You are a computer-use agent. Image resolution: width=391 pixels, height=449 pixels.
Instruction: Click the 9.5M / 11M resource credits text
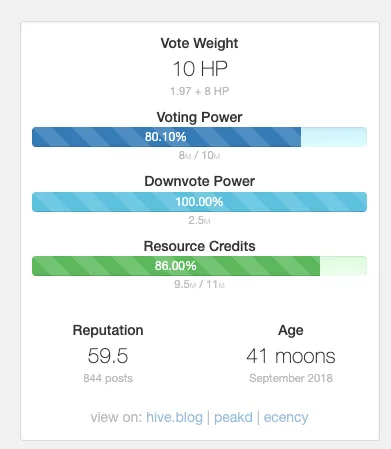(x=199, y=284)
